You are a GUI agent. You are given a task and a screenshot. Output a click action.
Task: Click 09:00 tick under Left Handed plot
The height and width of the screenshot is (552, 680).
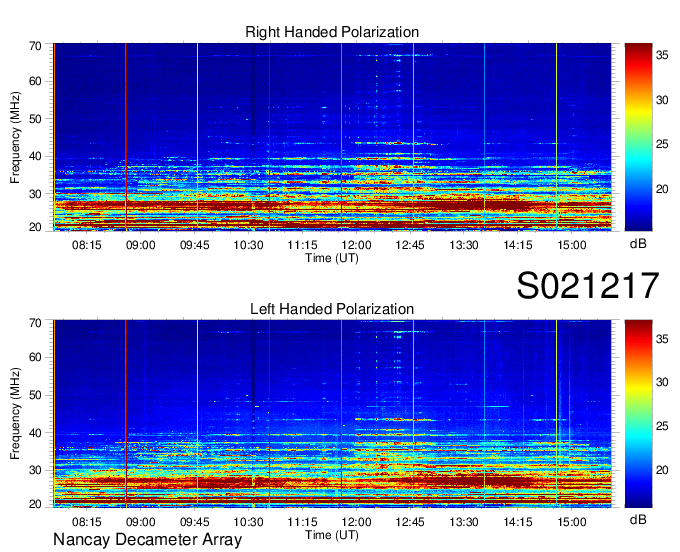tap(141, 522)
